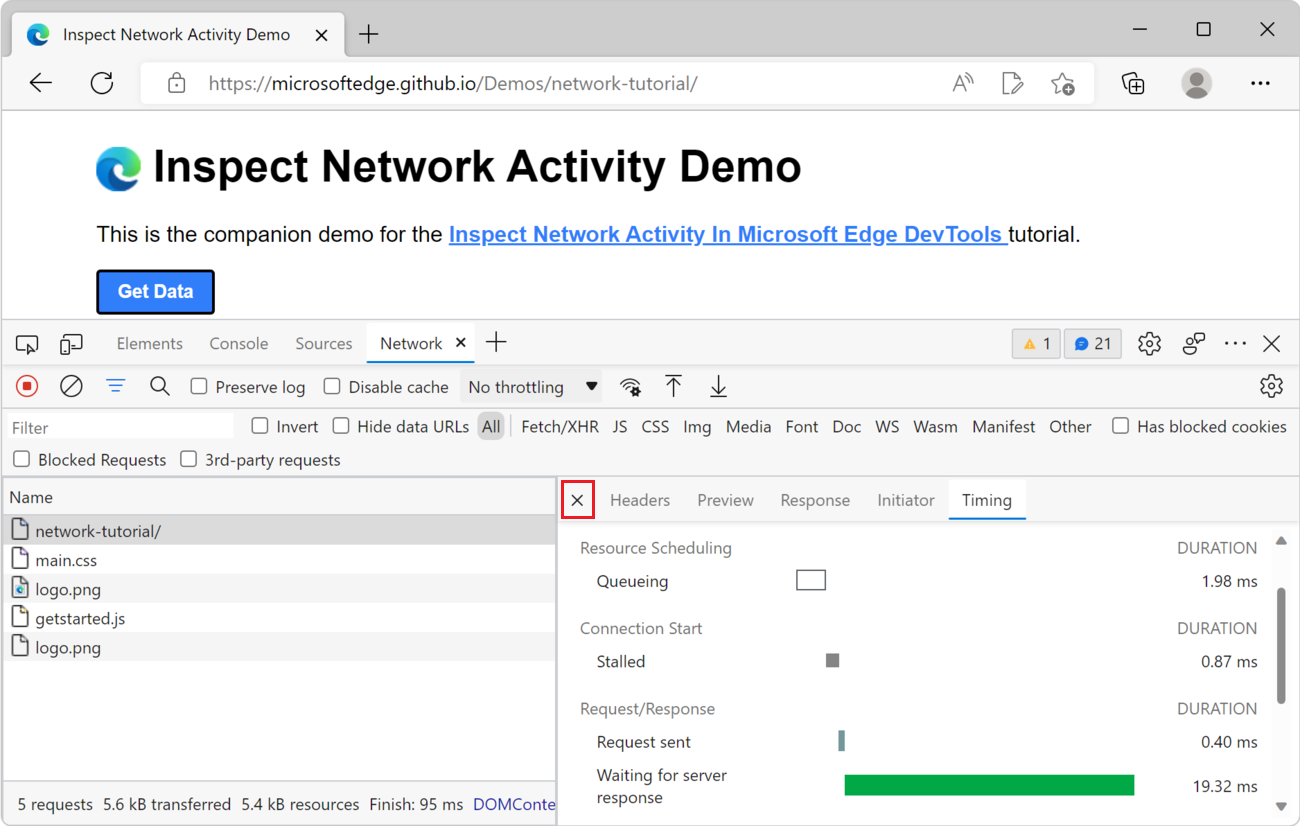Image resolution: width=1300 pixels, height=826 pixels.
Task: Switch to the Preview tab
Action: 726,500
